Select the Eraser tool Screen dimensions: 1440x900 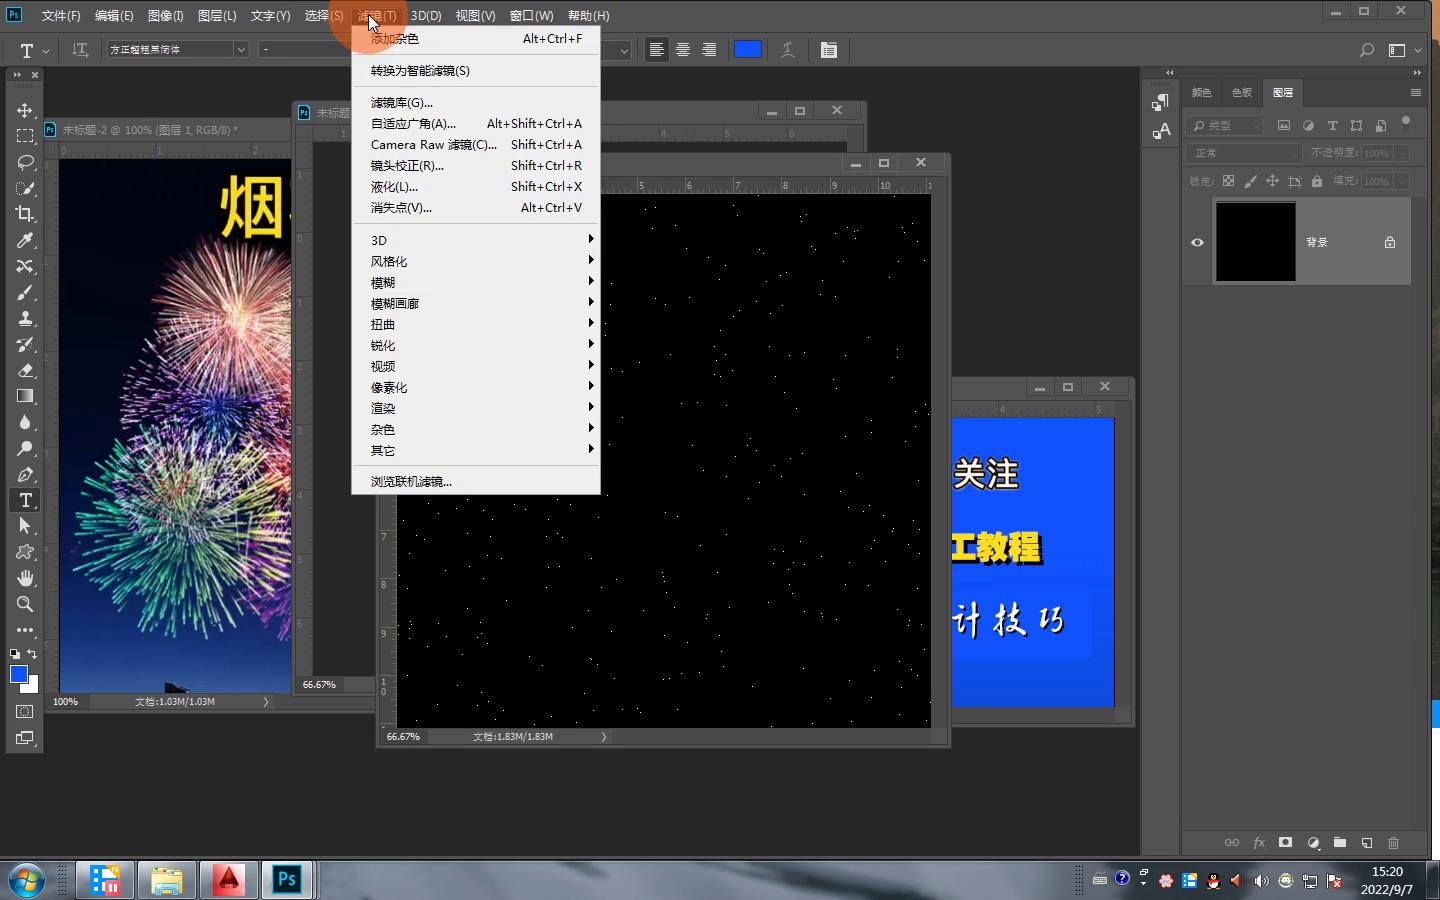[25, 370]
